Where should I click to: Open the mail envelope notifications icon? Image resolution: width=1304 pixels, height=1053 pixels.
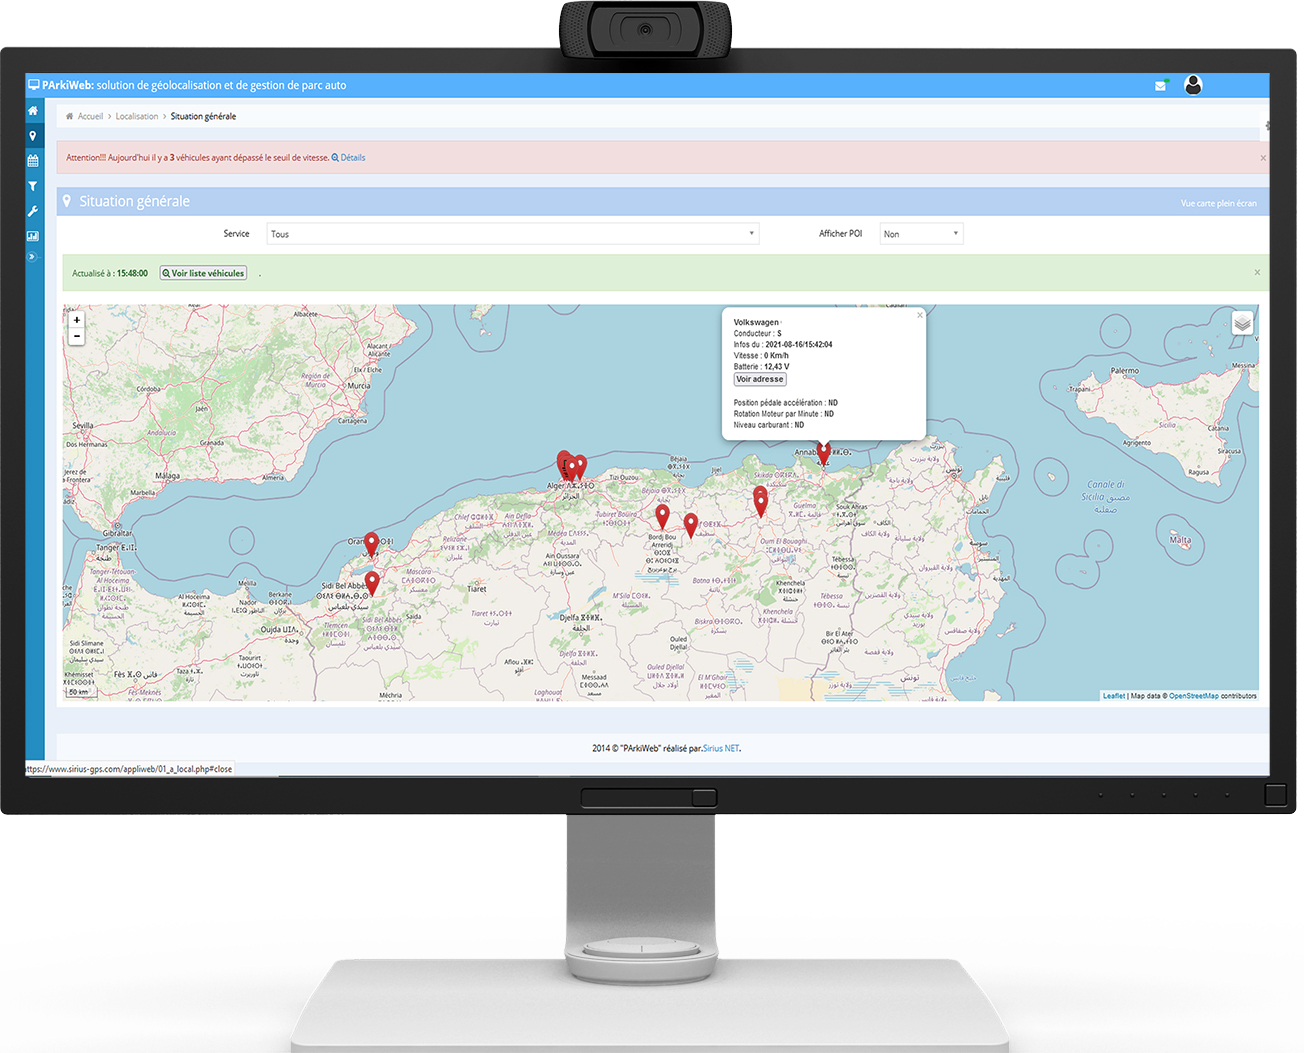1160,86
